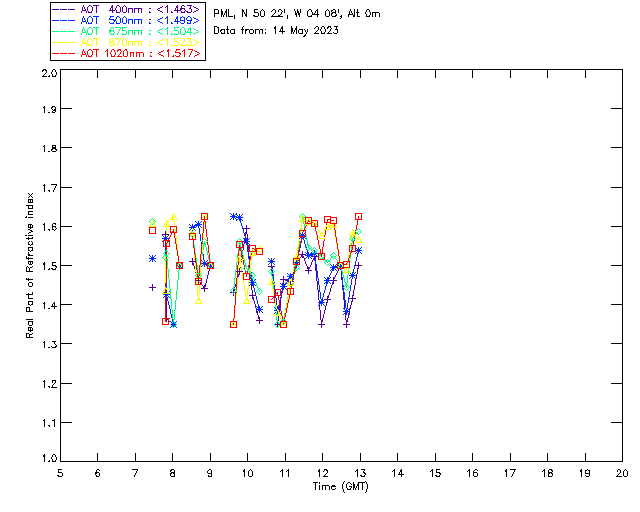The height and width of the screenshot is (512, 640).
Task: Click the 'Real Part of Refractive Index' axis label
Action: (30, 265)
